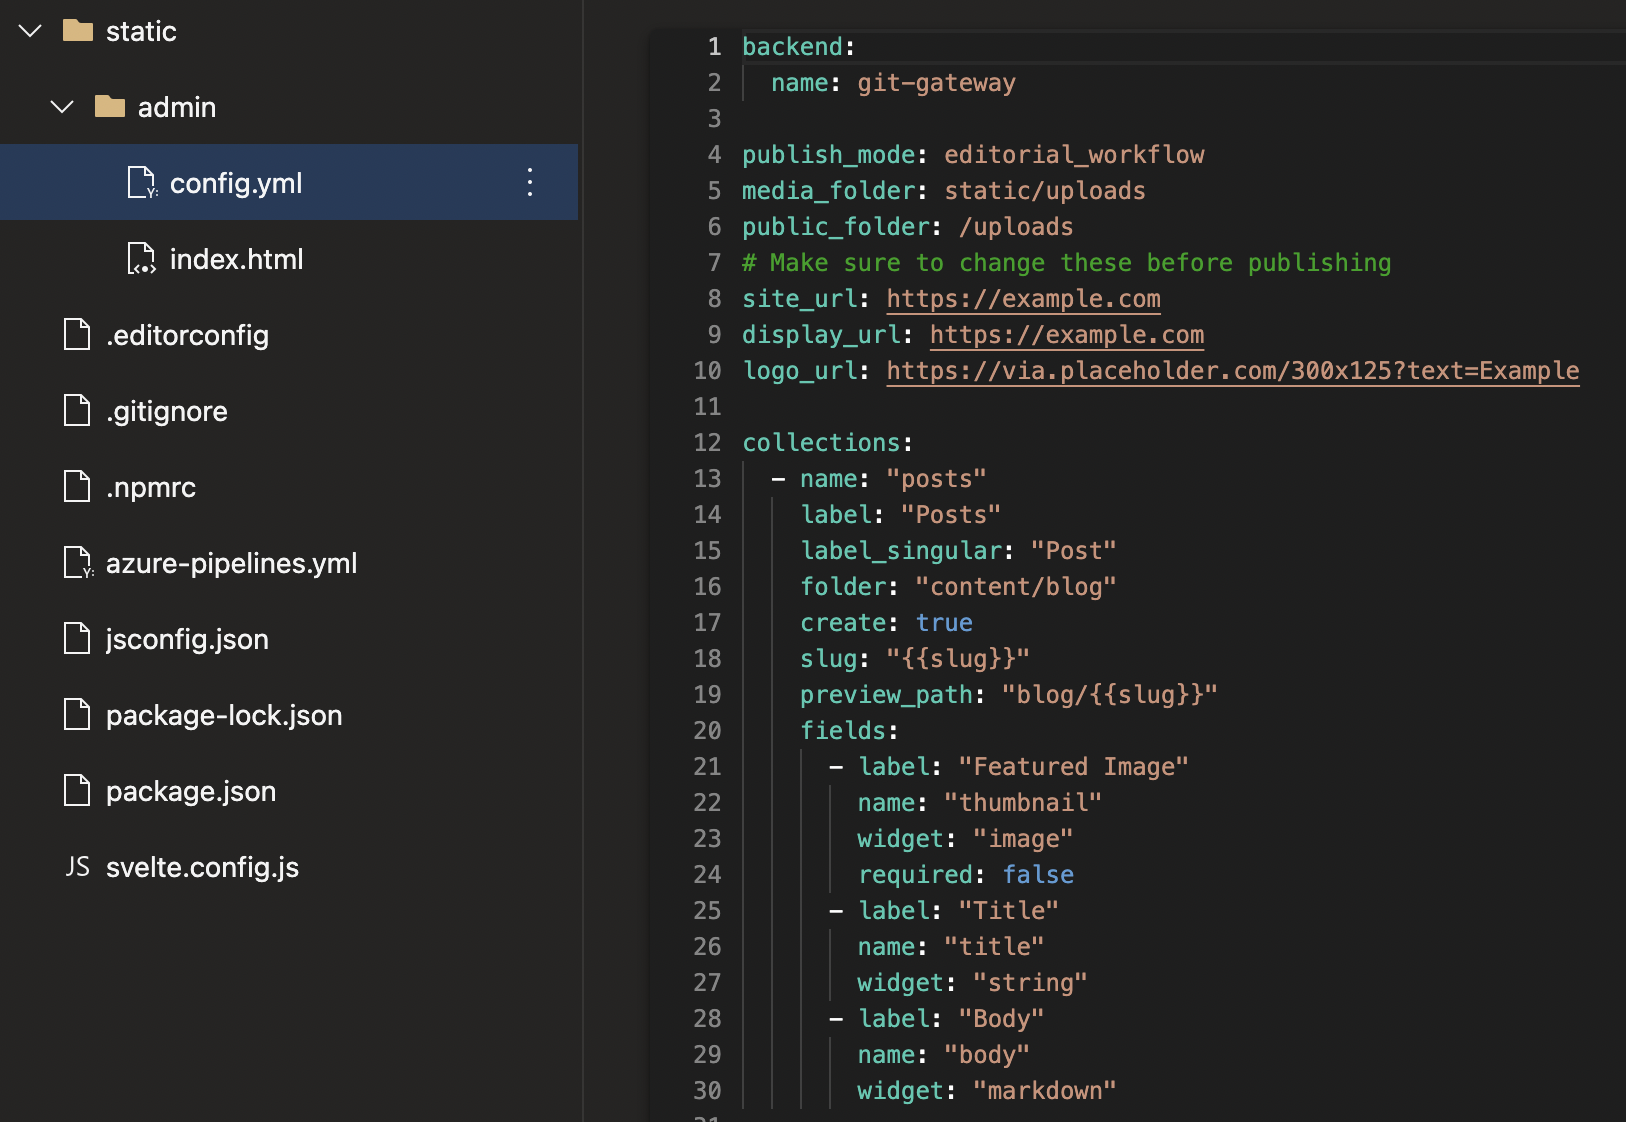Select jsconfig.json in file tree

coord(186,639)
